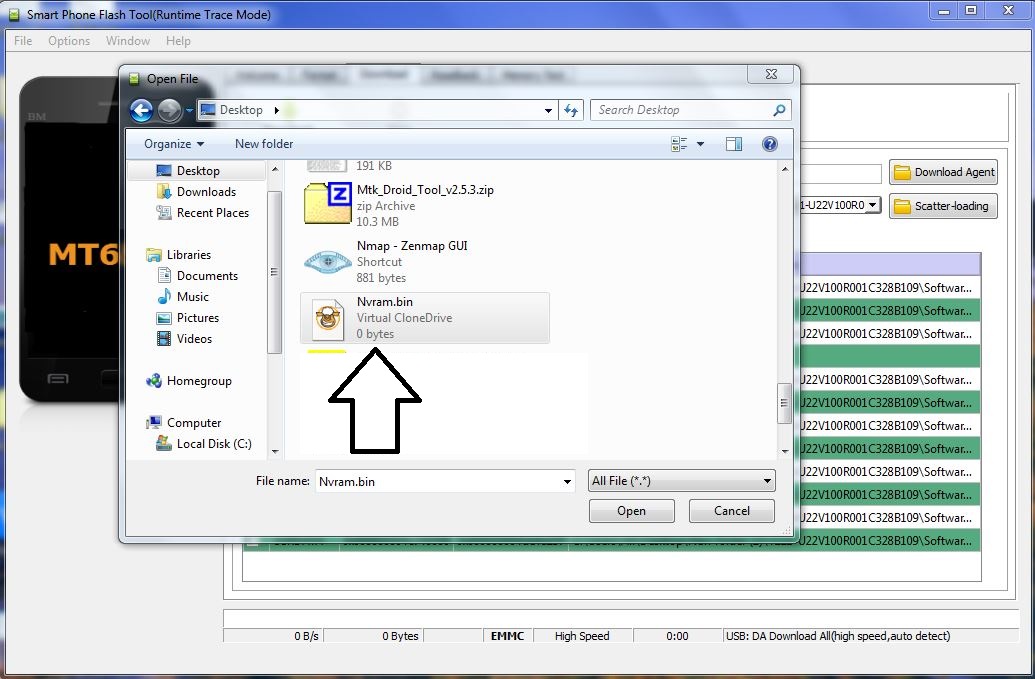1035x679 pixels.
Task: Click the Download Agent path field
Action: click(x=840, y=174)
